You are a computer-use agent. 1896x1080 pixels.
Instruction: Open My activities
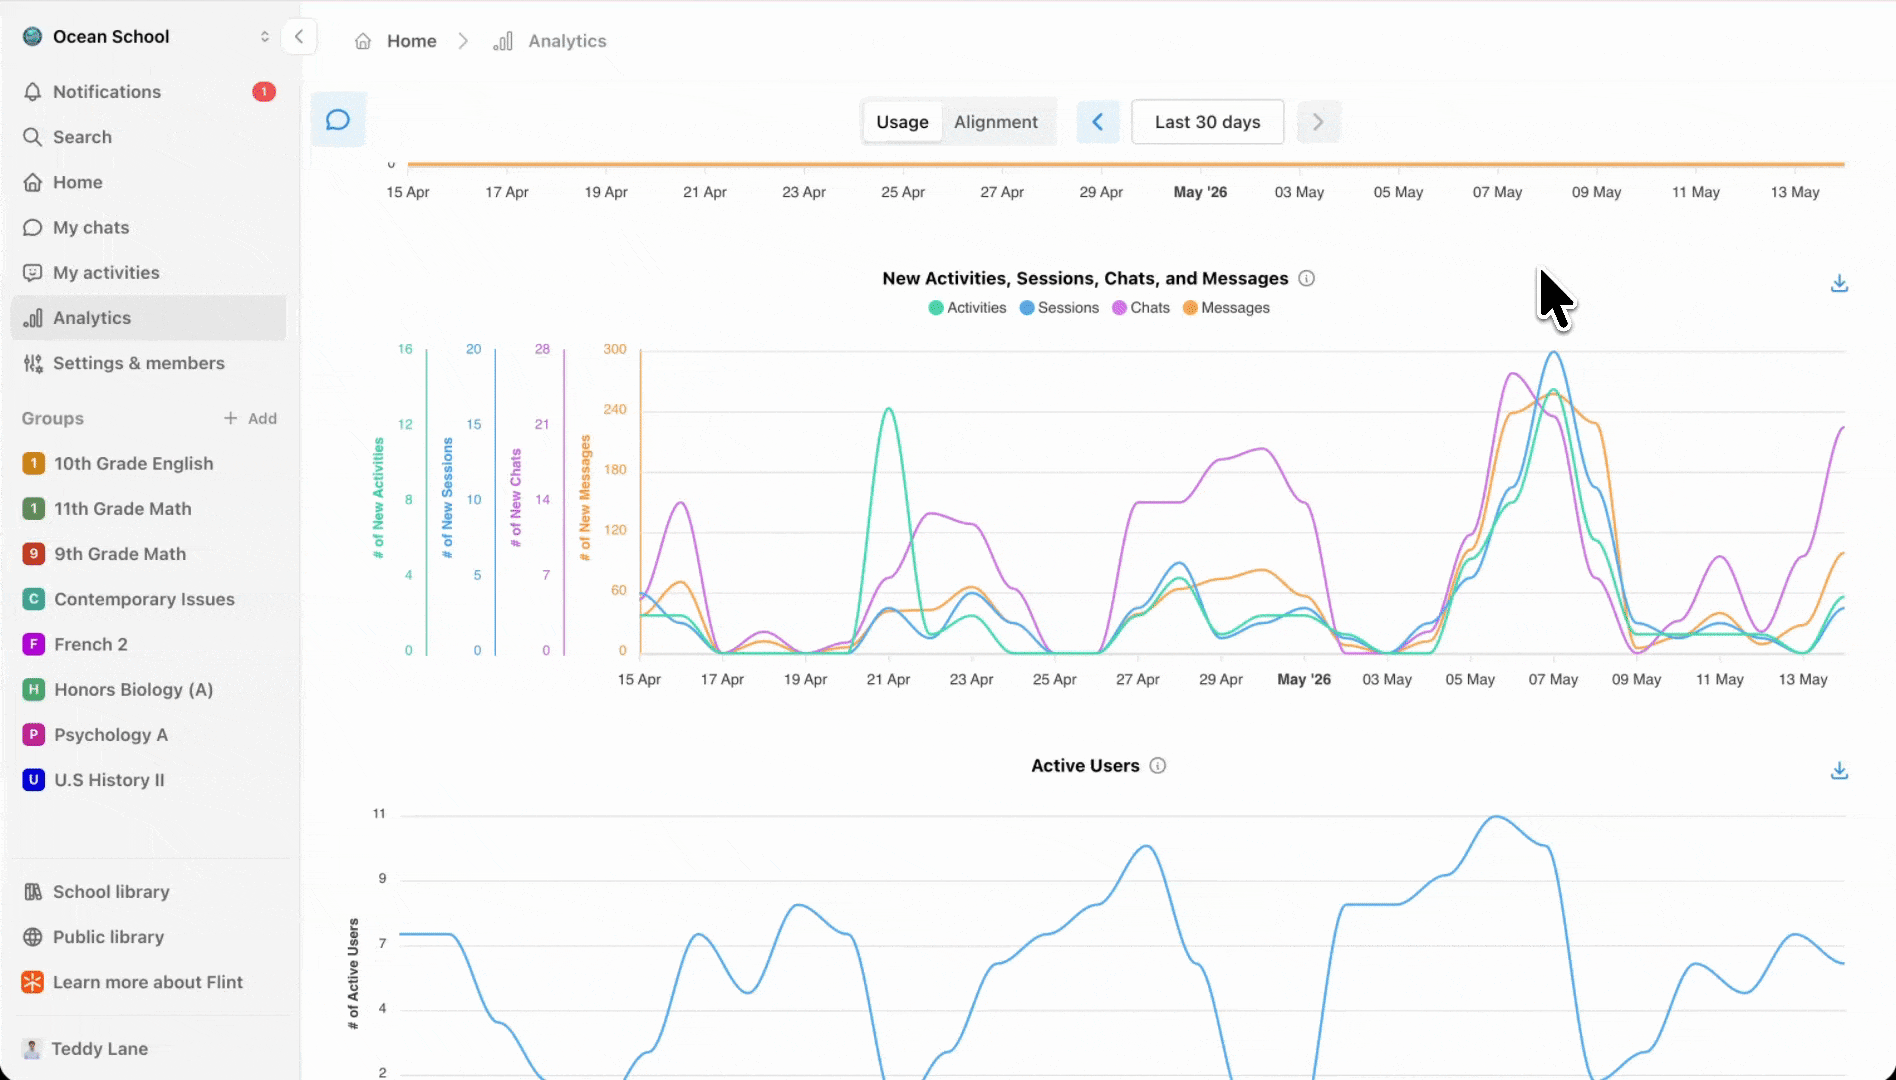point(148,272)
